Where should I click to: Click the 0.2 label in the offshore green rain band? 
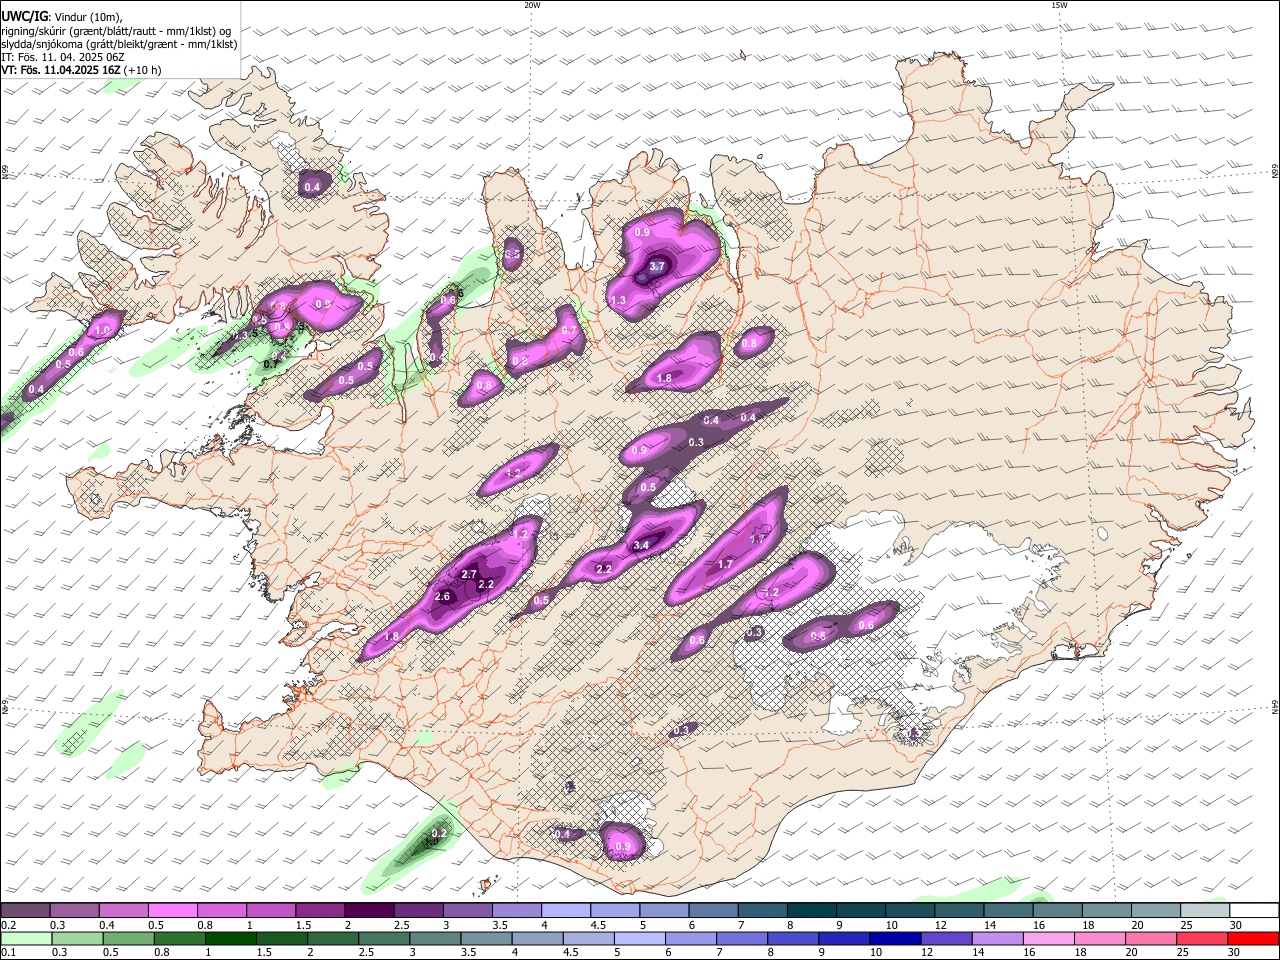(x=439, y=833)
